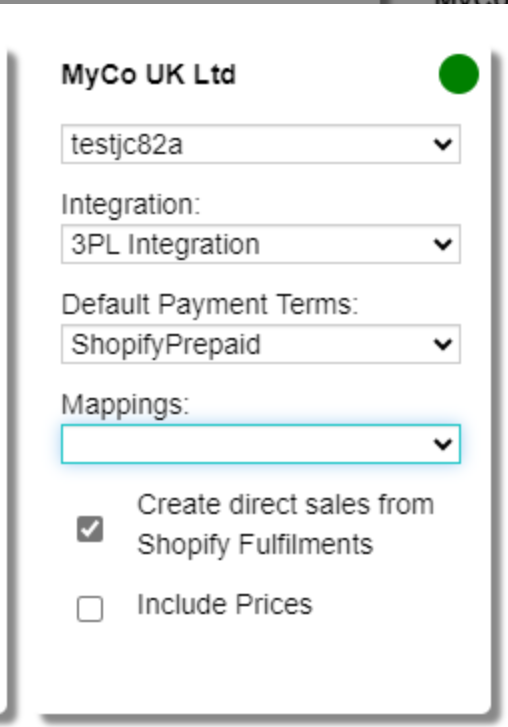The image size is (508, 727).
Task: Click the Shopify Fulfilments line of the checkbox label
Action: [255, 544]
